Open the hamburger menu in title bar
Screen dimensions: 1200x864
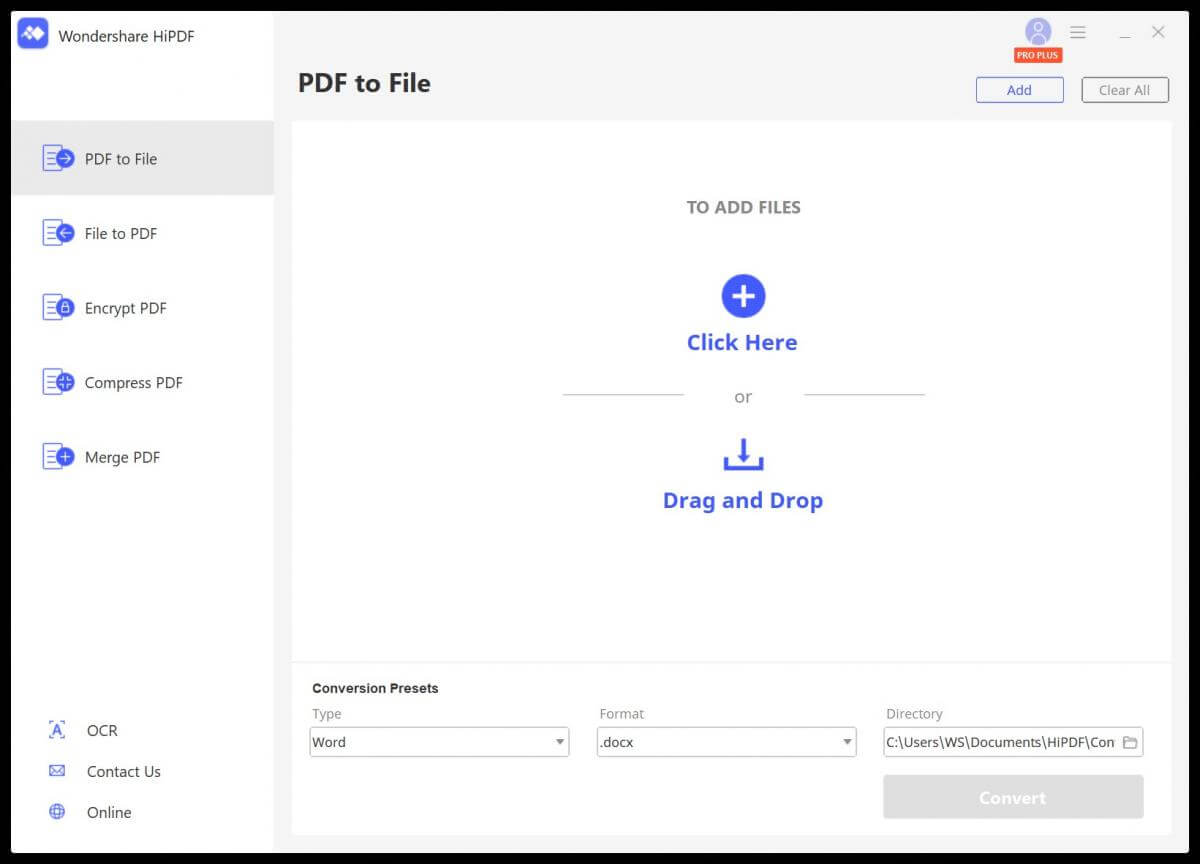point(1078,32)
